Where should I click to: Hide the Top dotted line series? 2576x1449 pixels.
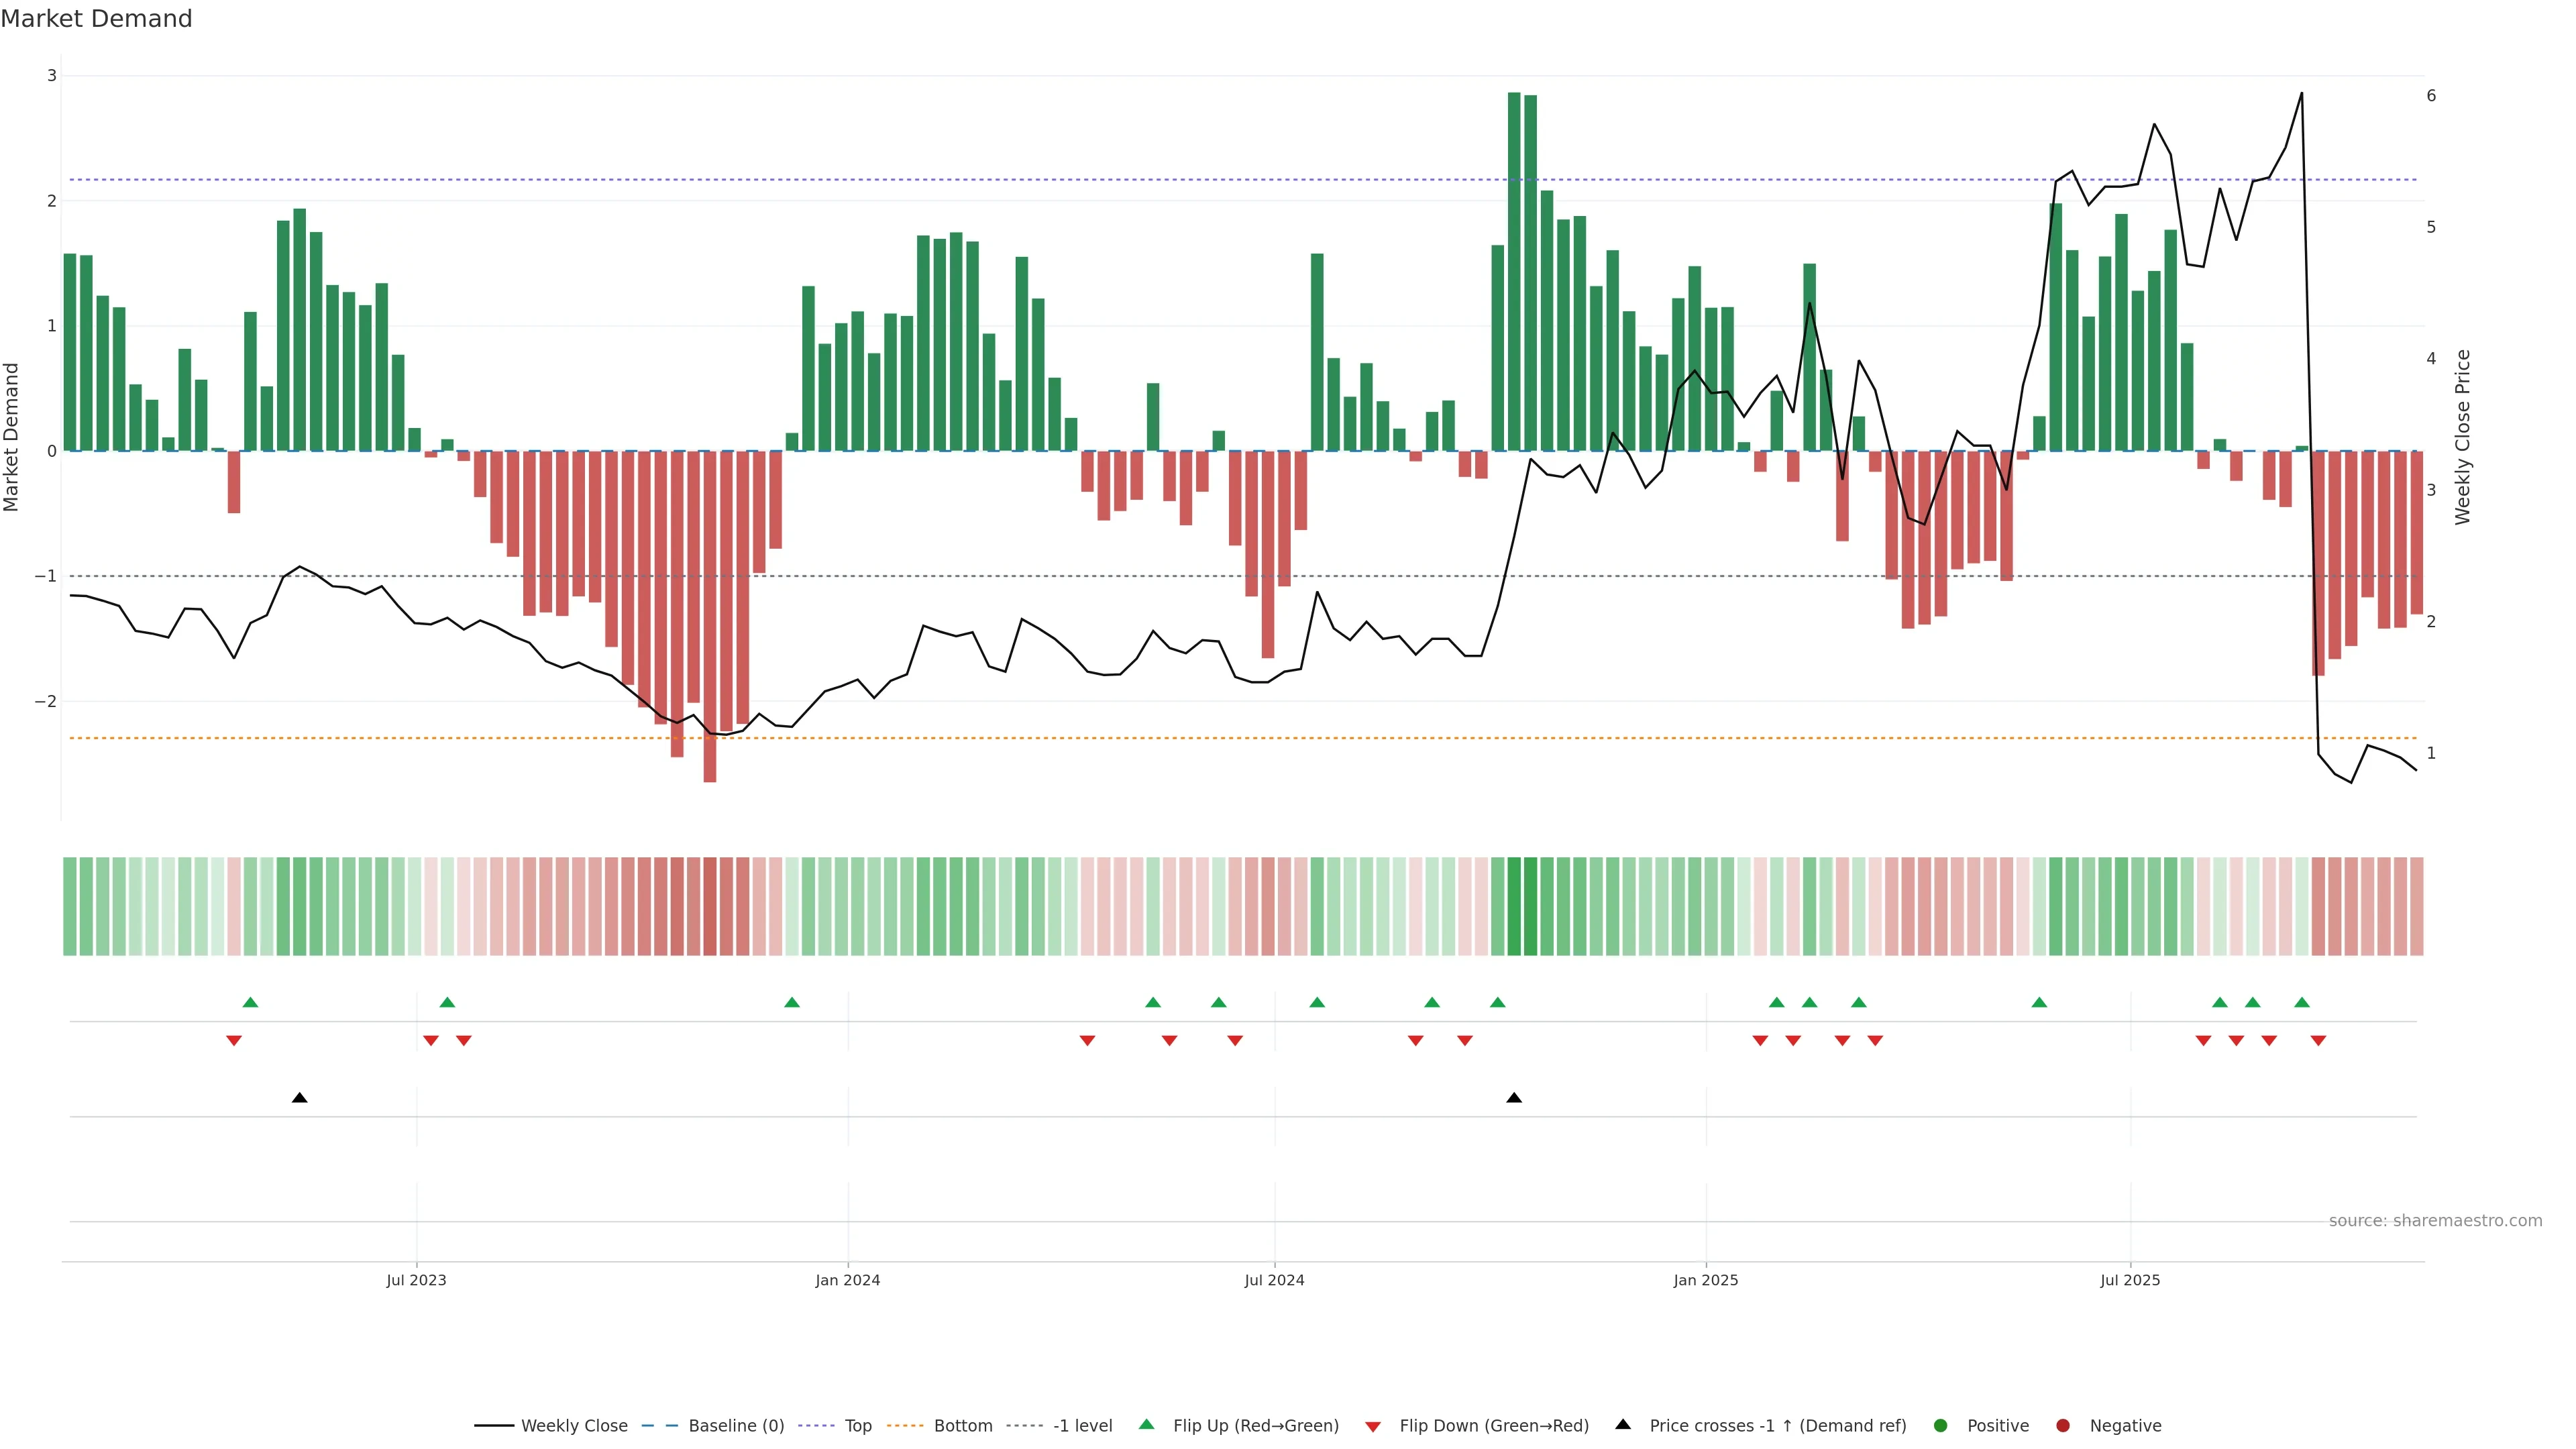(x=857, y=1426)
